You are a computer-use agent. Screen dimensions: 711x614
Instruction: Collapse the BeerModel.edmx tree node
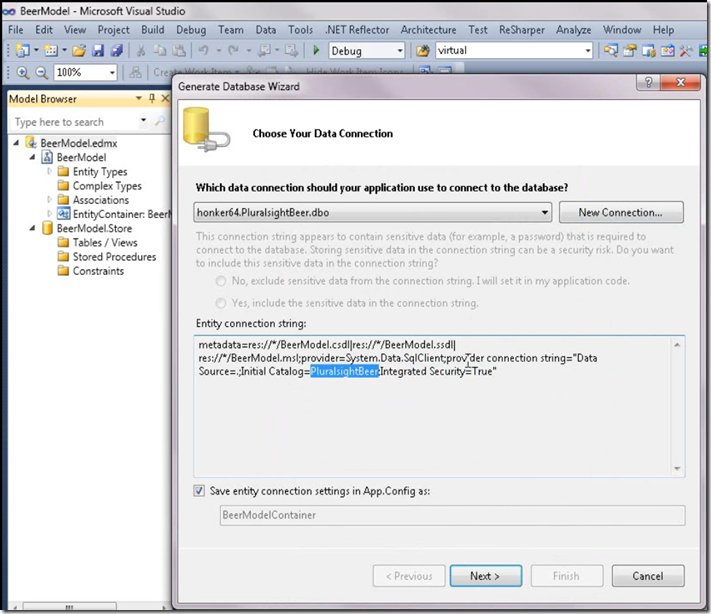pos(16,143)
